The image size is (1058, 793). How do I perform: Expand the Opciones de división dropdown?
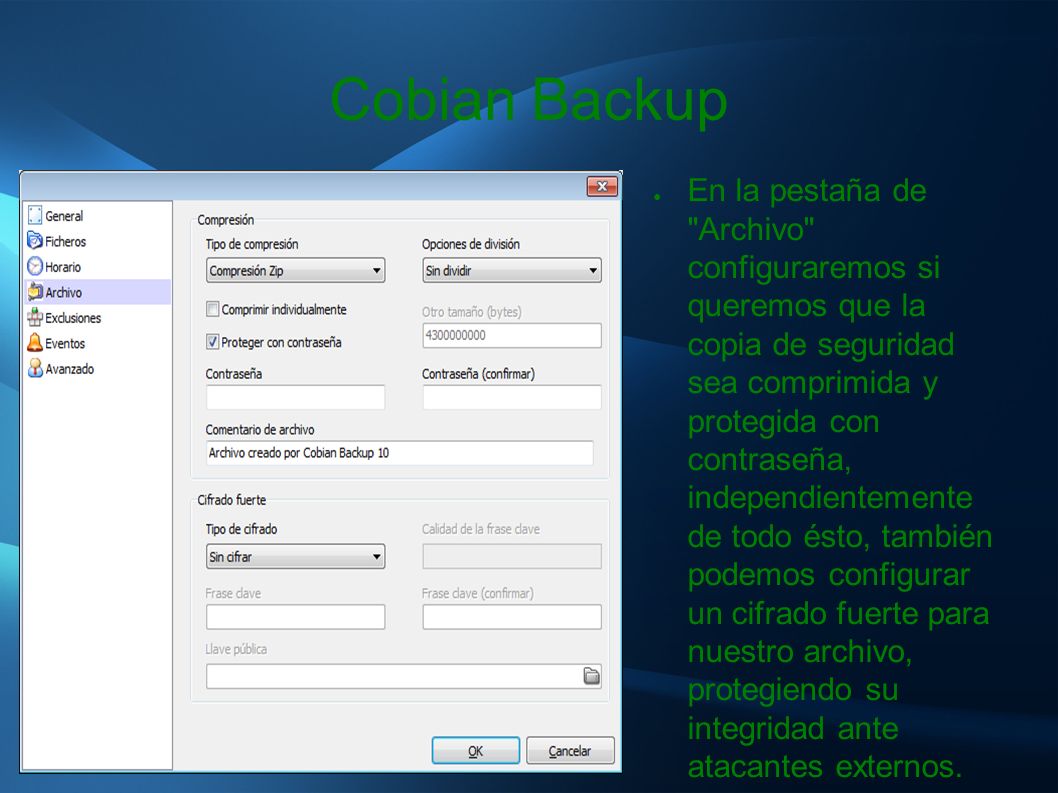(x=511, y=271)
